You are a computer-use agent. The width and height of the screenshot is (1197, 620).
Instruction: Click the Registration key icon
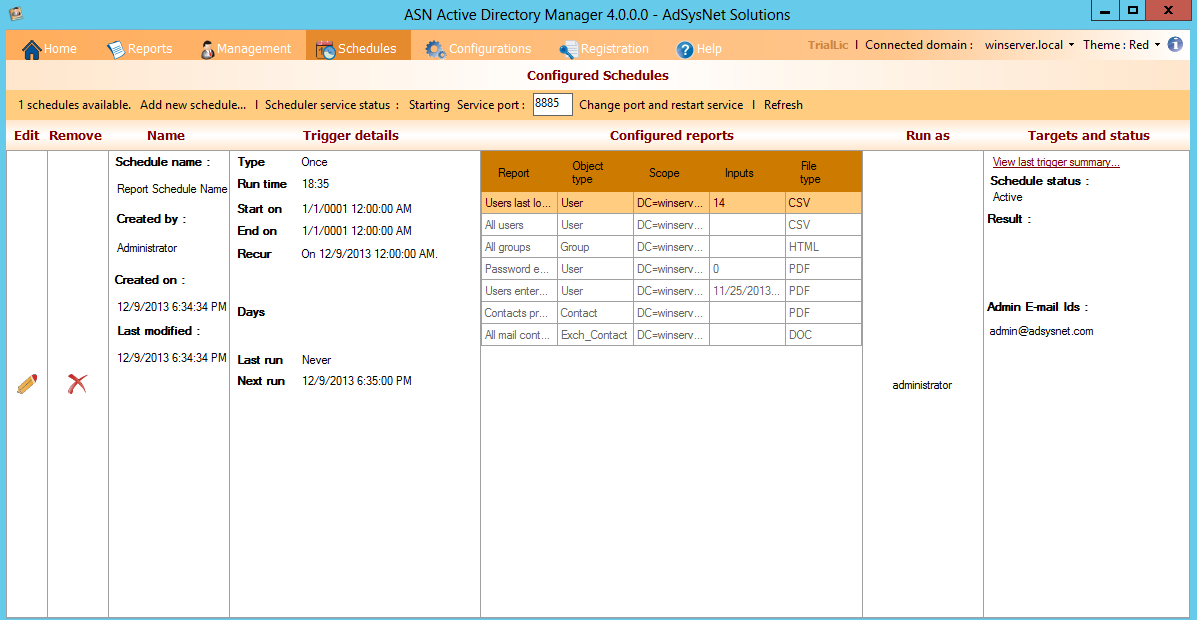click(x=568, y=50)
